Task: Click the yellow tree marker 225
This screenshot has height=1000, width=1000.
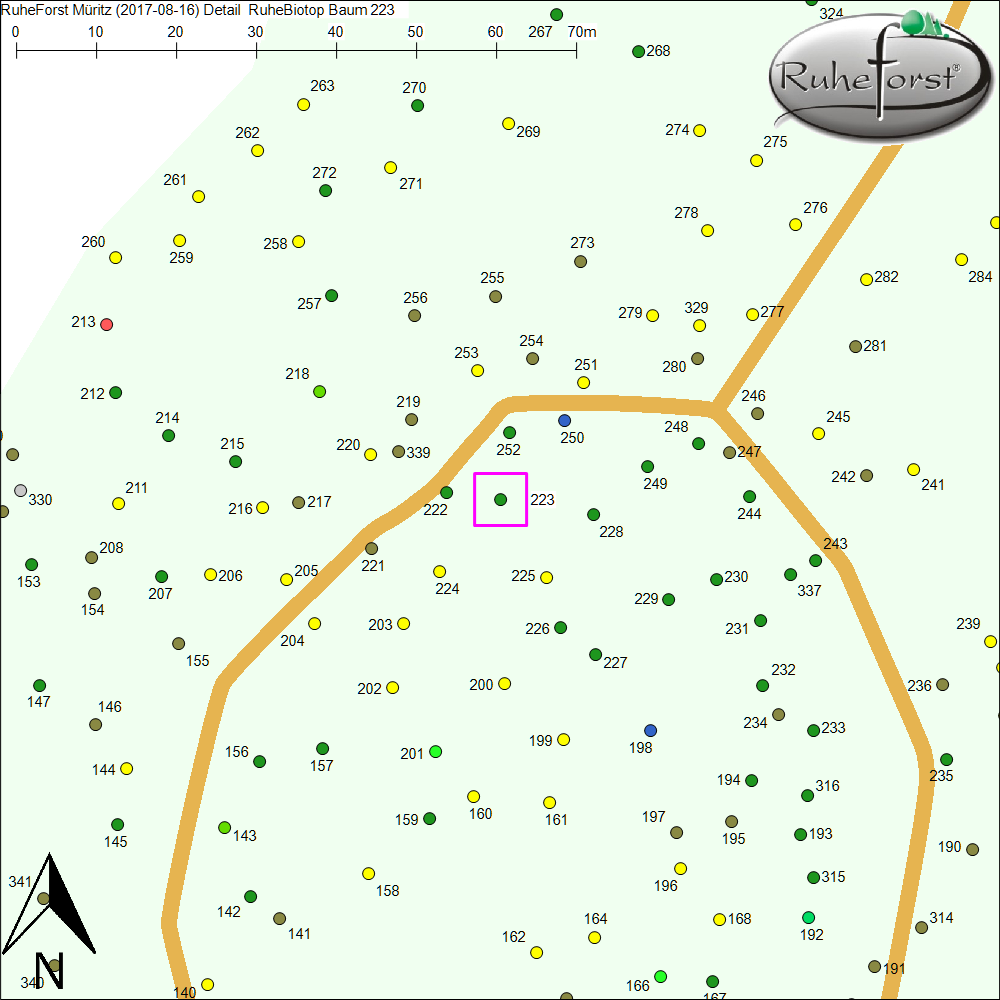Action: [x=546, y=577]
